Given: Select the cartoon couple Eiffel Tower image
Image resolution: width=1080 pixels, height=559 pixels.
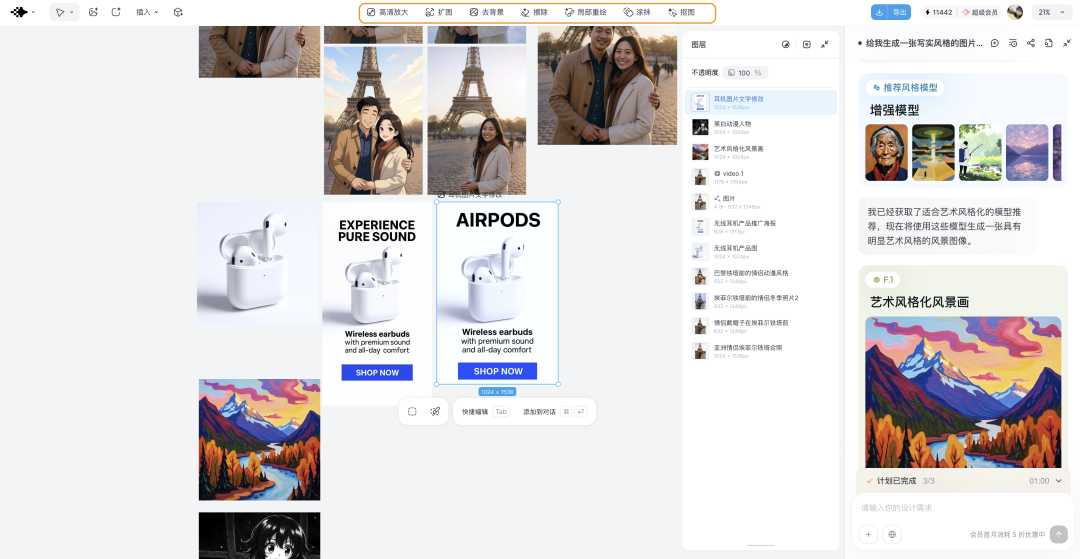Looking at the screenshot, I should pyautogui.click(x=373, y=120).
